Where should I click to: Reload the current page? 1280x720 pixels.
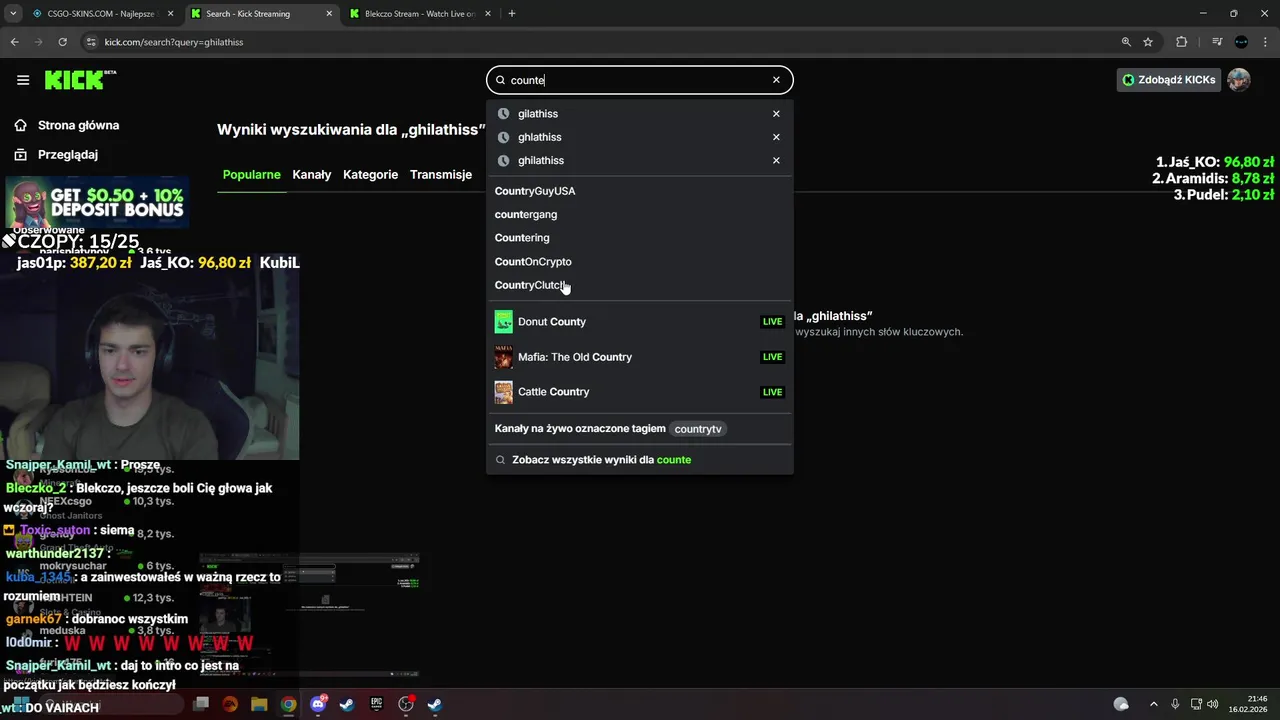coord(62,42)
